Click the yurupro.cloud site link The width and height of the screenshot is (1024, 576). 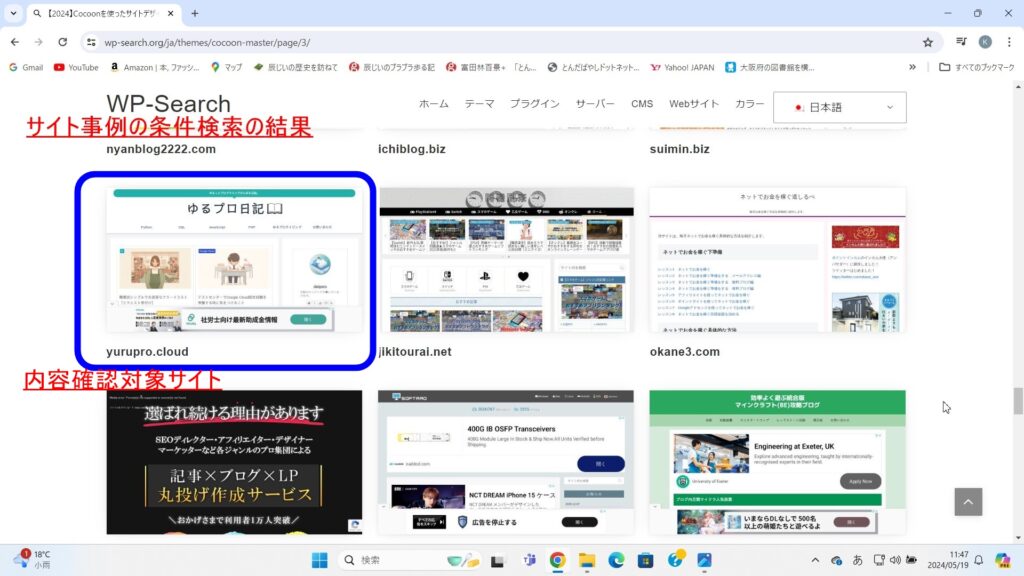147,352
